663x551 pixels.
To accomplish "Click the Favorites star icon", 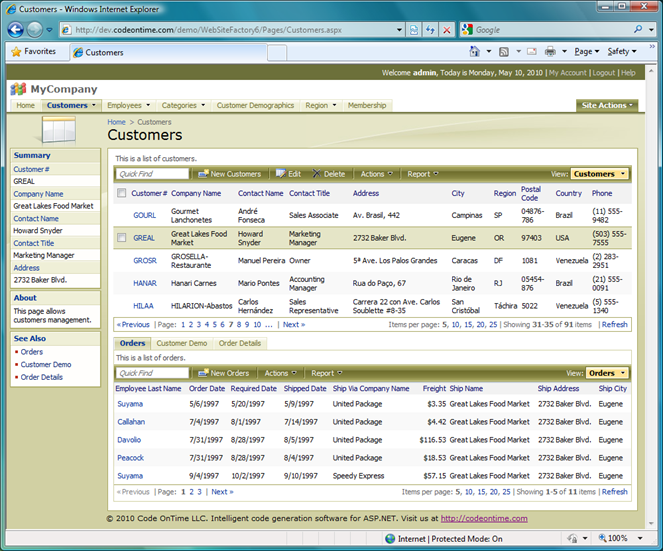I will tap(16, 51).
